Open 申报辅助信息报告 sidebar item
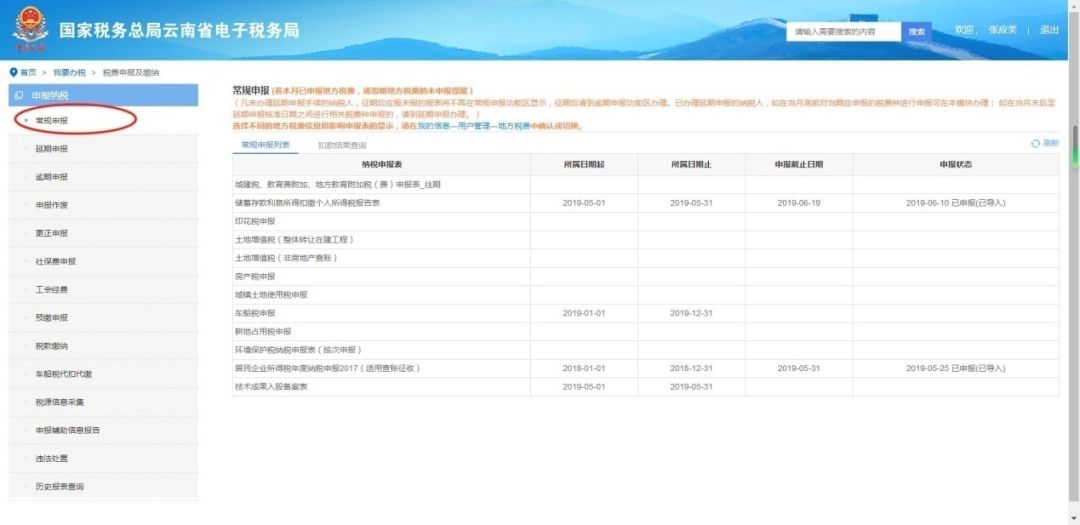Image resolution: width=1080 pixels, height=525 pixels. (68, 430)
